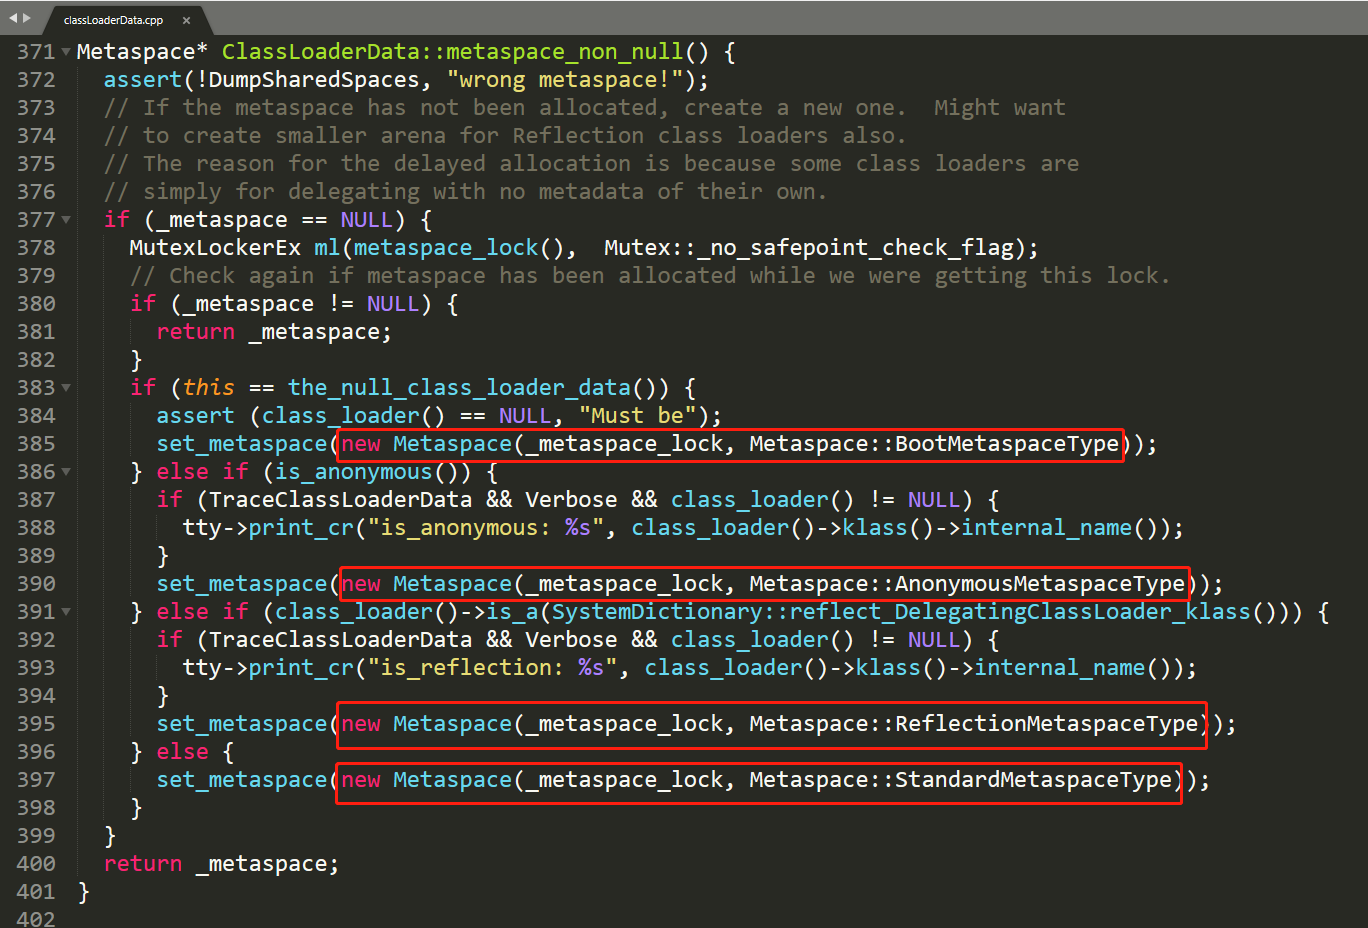Click ReflectionMetaspaceType on line 395
The height and width of the screenshot is (928, 1368).
(1046, 724)
